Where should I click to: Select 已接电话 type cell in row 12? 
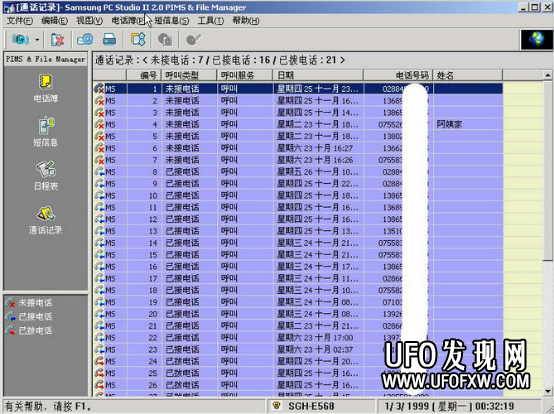tap(189, 219)
